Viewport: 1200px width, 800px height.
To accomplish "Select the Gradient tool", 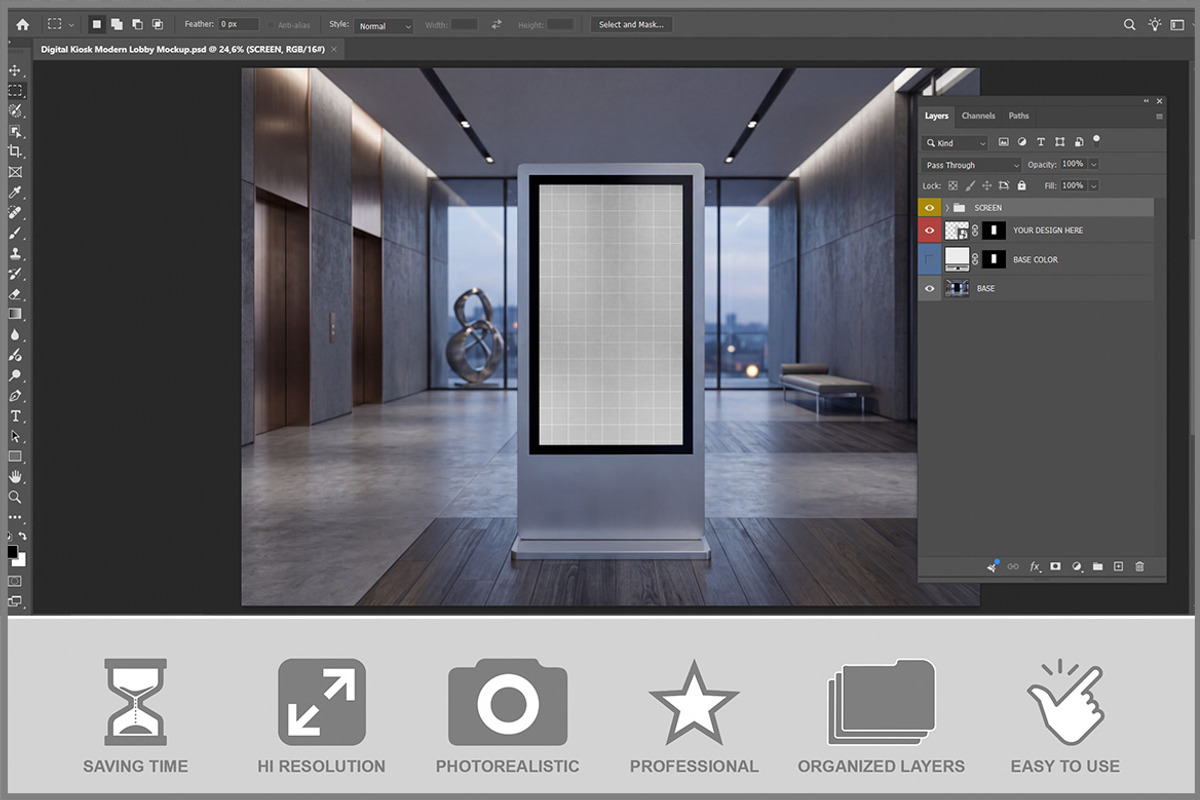I will 15,314.
